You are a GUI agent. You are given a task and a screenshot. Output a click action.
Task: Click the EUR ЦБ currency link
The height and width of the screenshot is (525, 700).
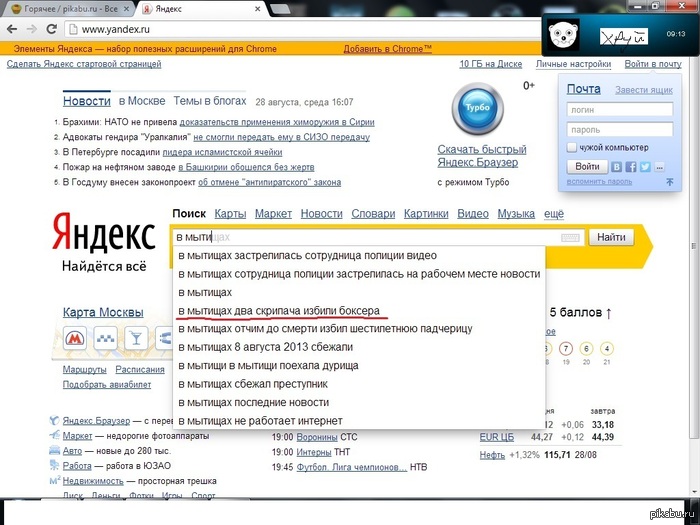coord(497,437)
